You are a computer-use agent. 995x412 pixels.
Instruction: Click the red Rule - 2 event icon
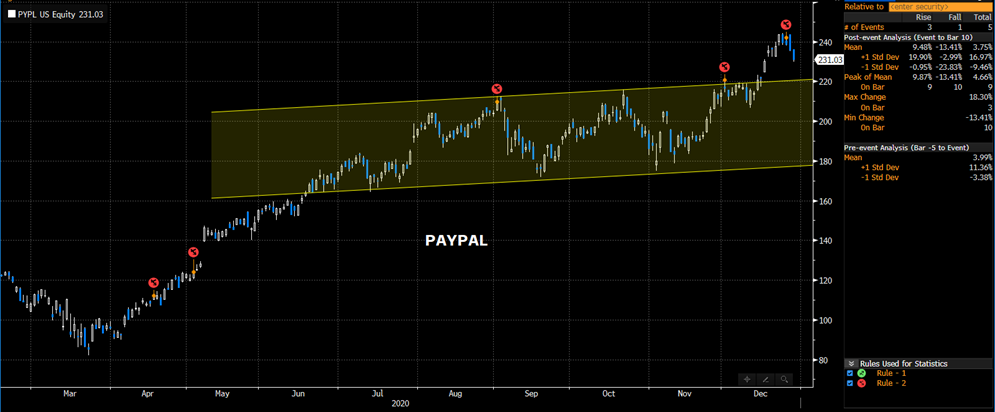861,383
